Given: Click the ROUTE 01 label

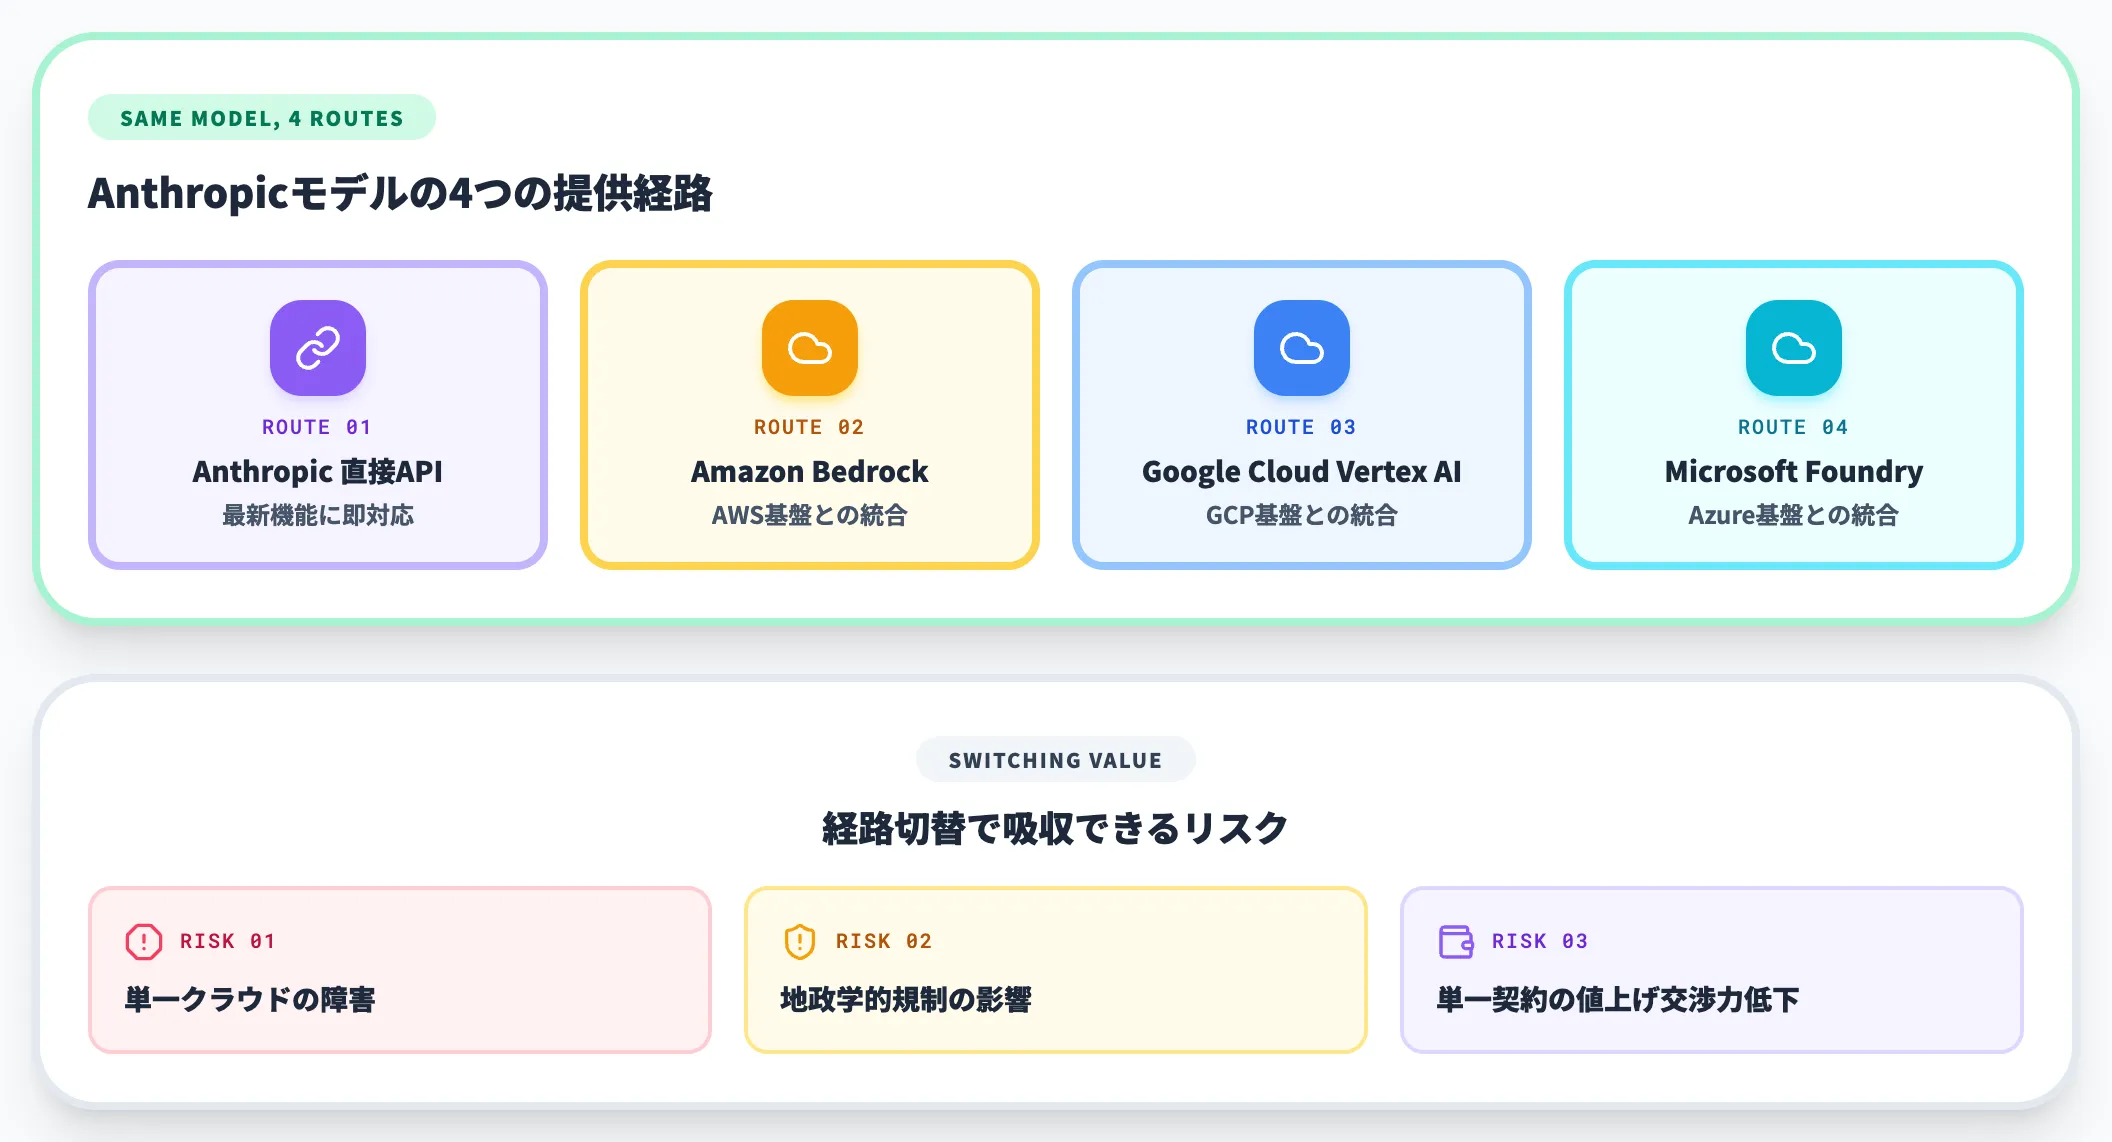Looking at the screenshot, I should click(317, 427).
